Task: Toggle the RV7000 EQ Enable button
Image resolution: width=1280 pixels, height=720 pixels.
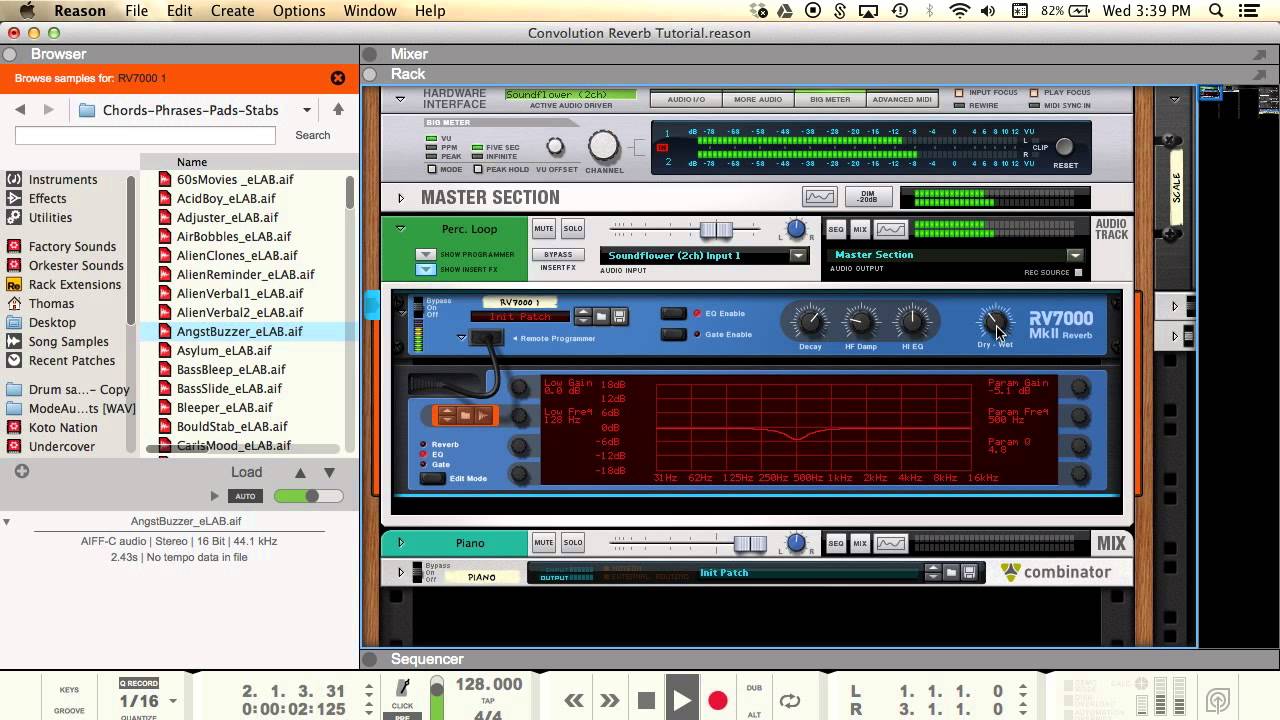Action: [674, 314]
